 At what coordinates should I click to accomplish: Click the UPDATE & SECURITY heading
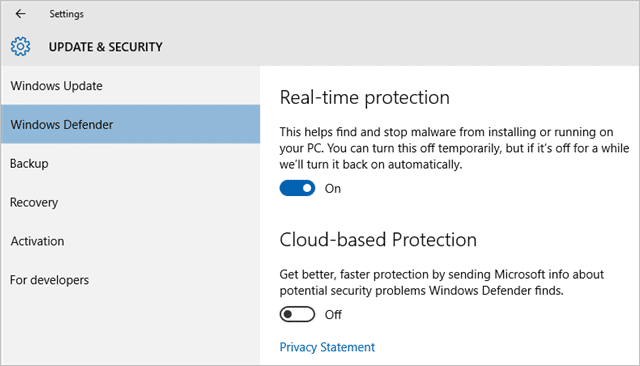click(x=105, y=47)
